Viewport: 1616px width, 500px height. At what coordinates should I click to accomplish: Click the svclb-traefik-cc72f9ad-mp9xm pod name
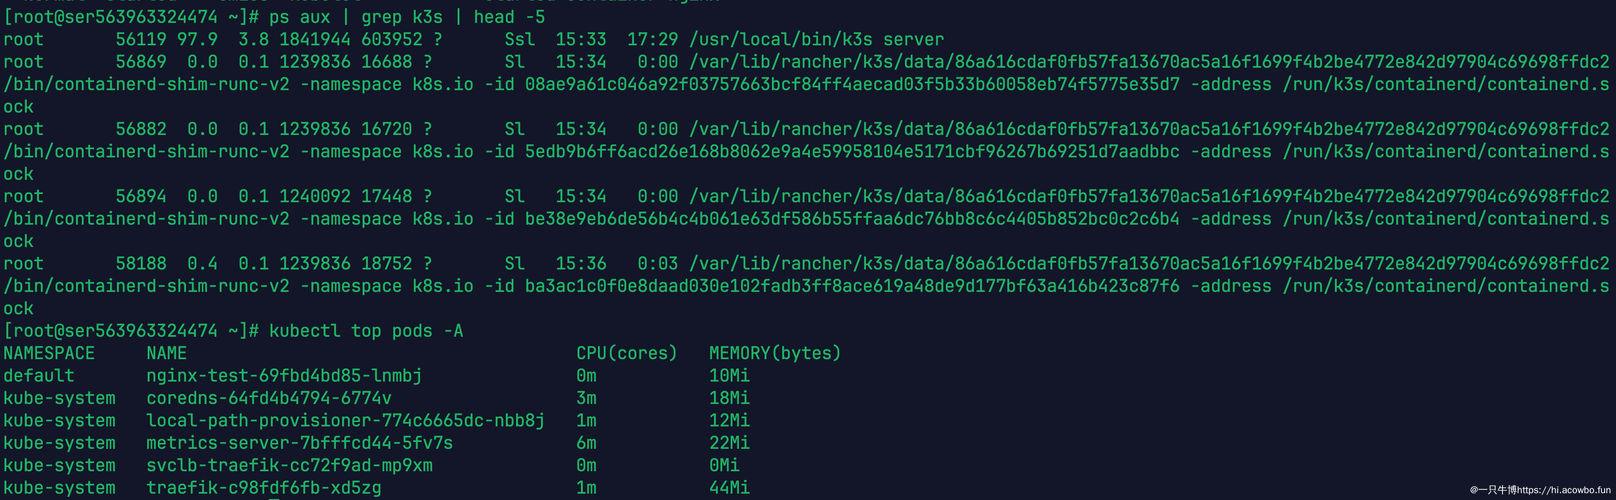pos(289,465)
